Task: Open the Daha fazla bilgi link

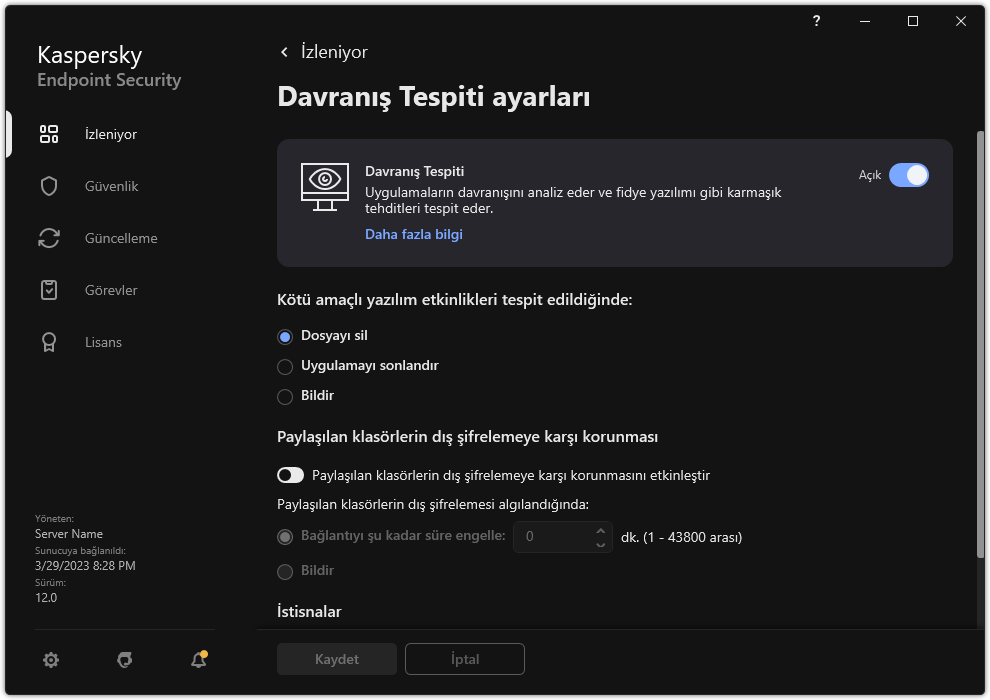Action: click(413, 234)
